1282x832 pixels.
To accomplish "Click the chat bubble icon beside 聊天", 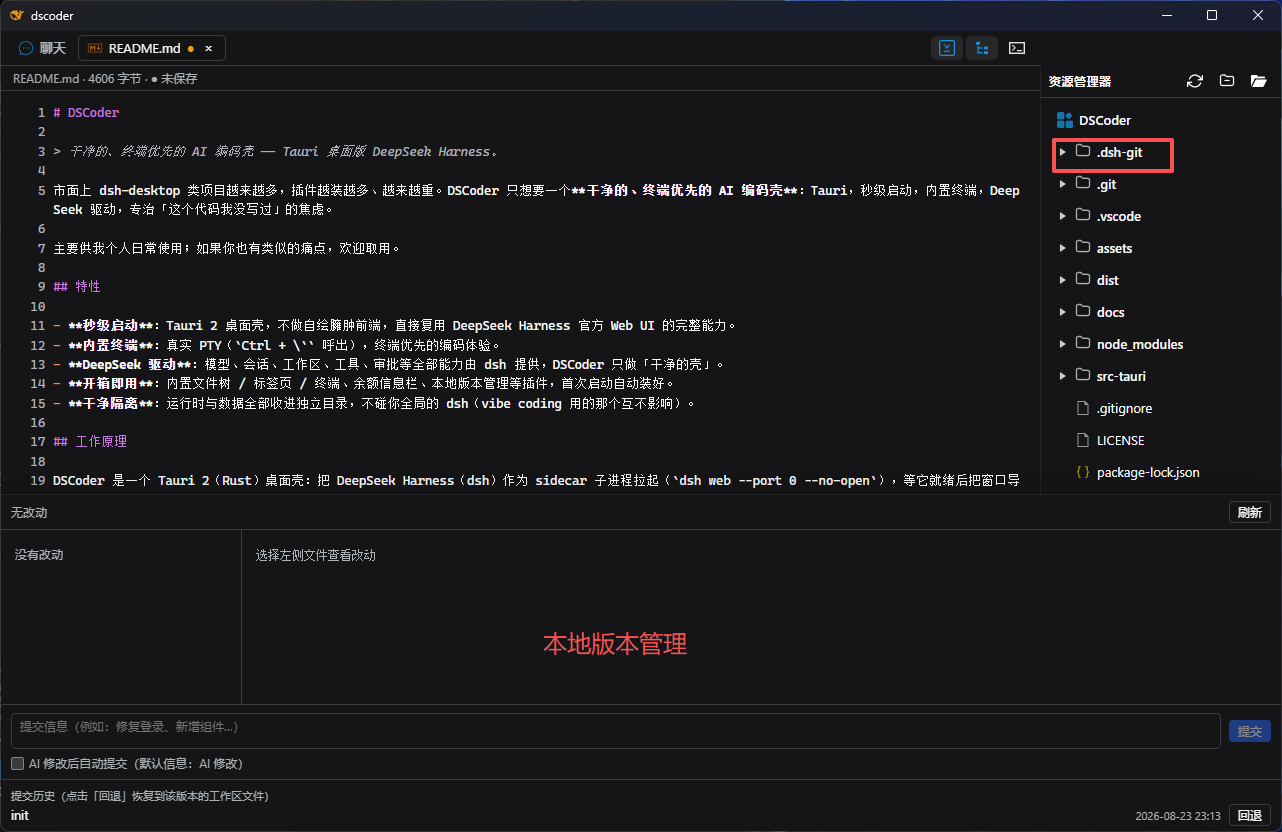I will tap(26, 48).
